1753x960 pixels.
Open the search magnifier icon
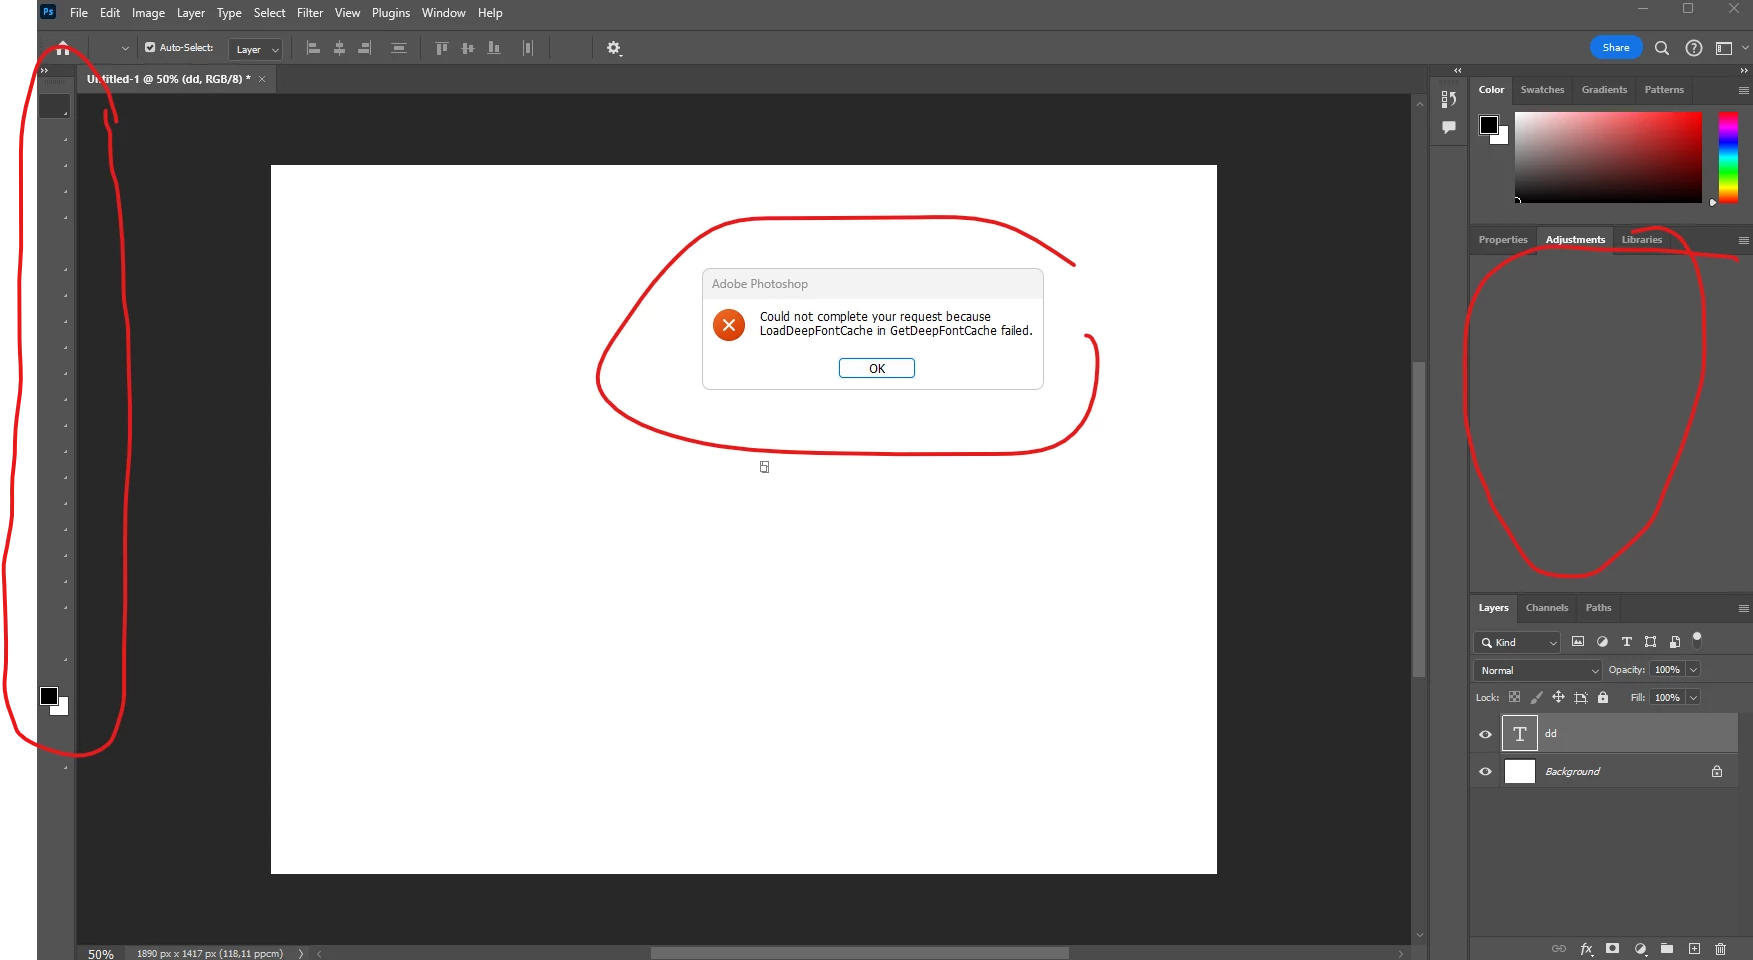pyautogui.click(x=1662, y=48)
